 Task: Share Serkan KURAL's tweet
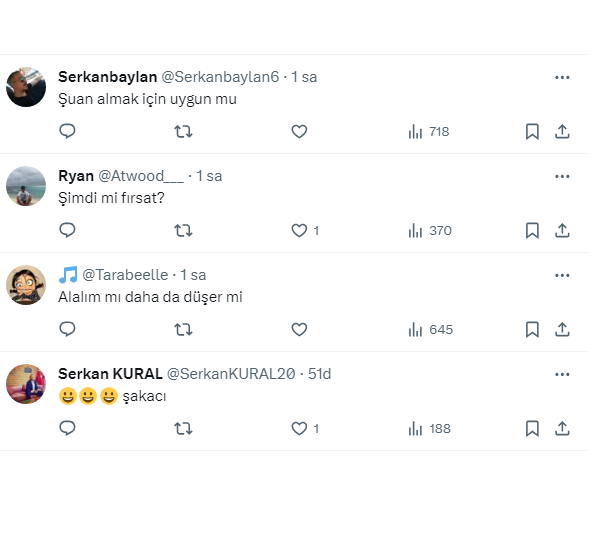[562, 428]
